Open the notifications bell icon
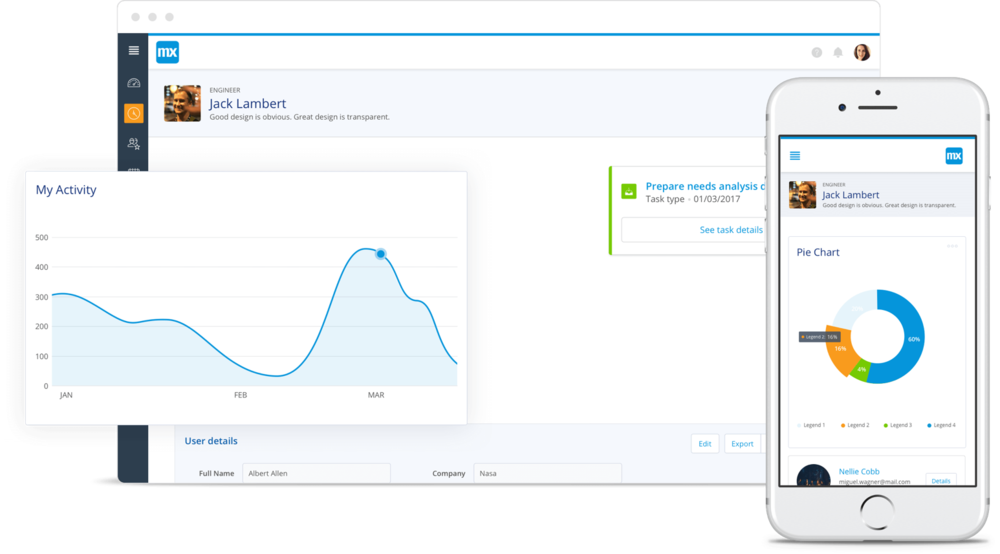 [x=838, y=53]
